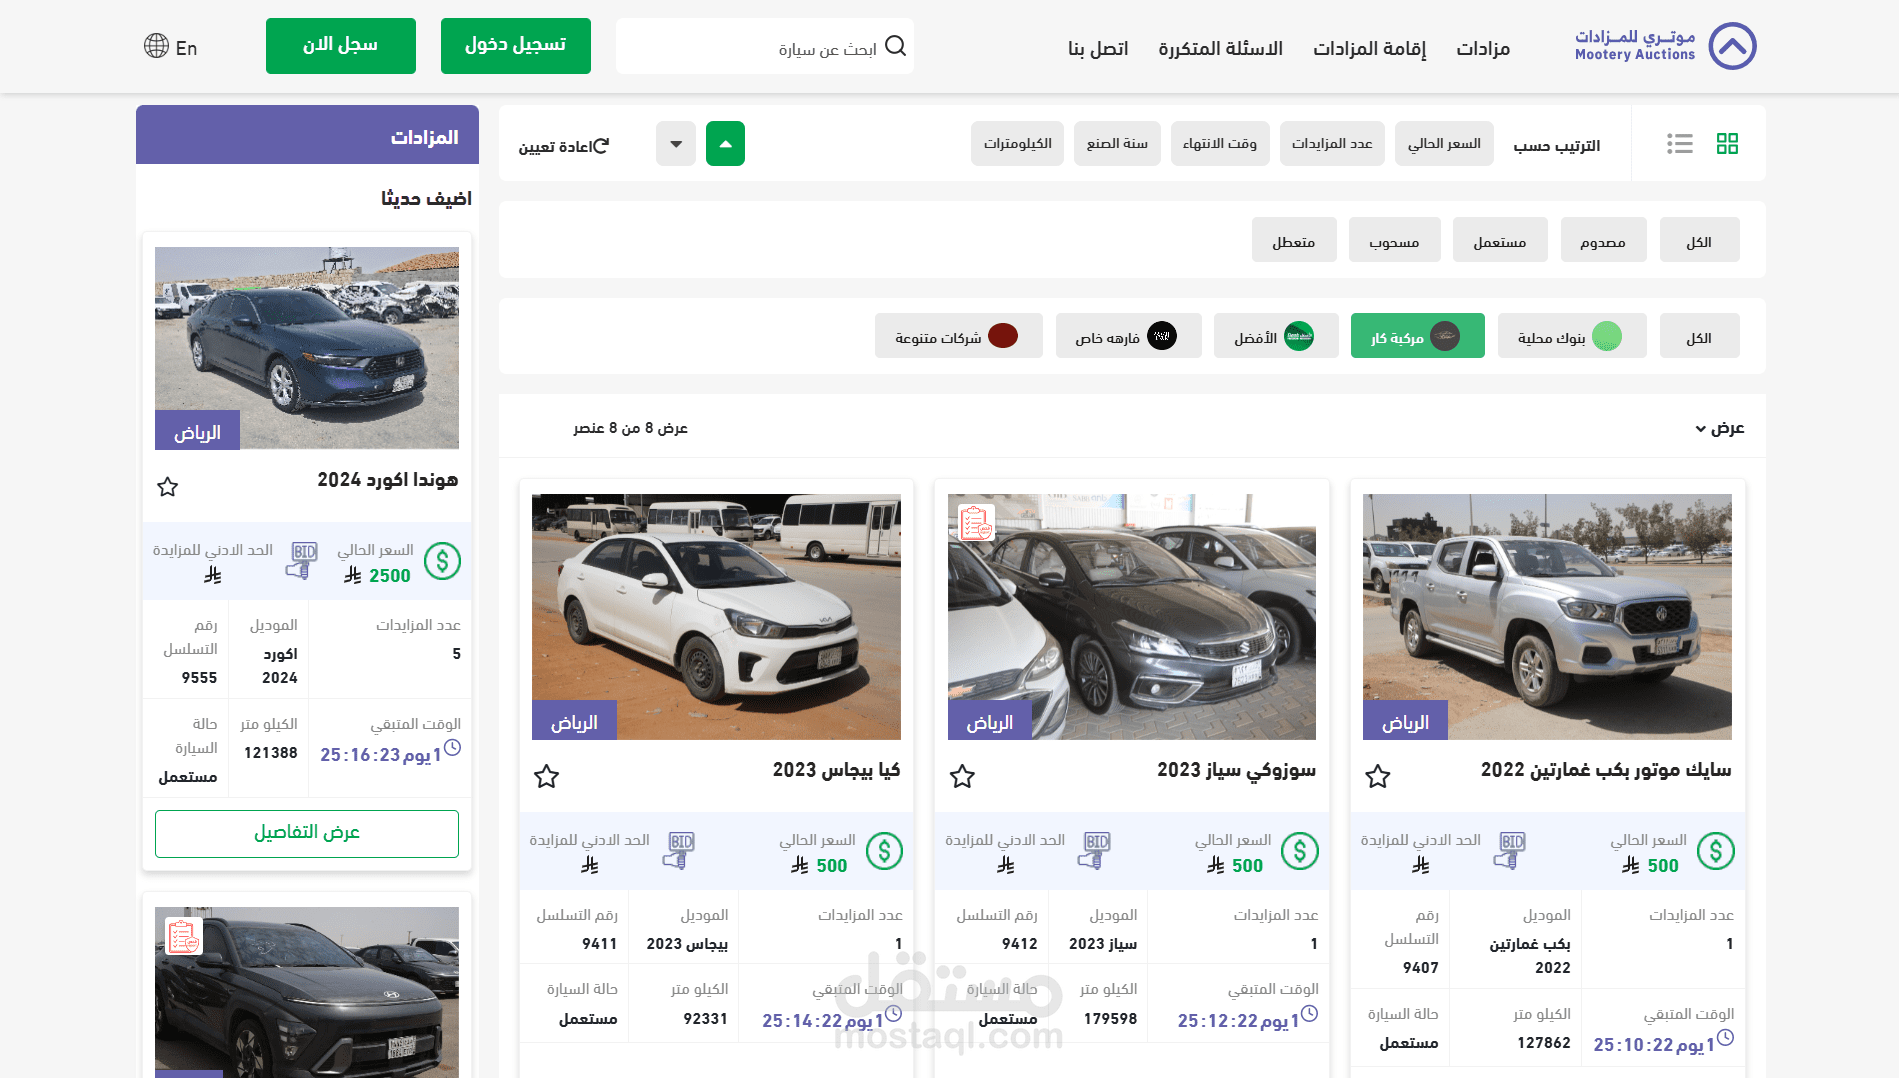The image size is (1899, 1078).
Task: Sort descending with the gray down arrow
Action: pos(676,144)
